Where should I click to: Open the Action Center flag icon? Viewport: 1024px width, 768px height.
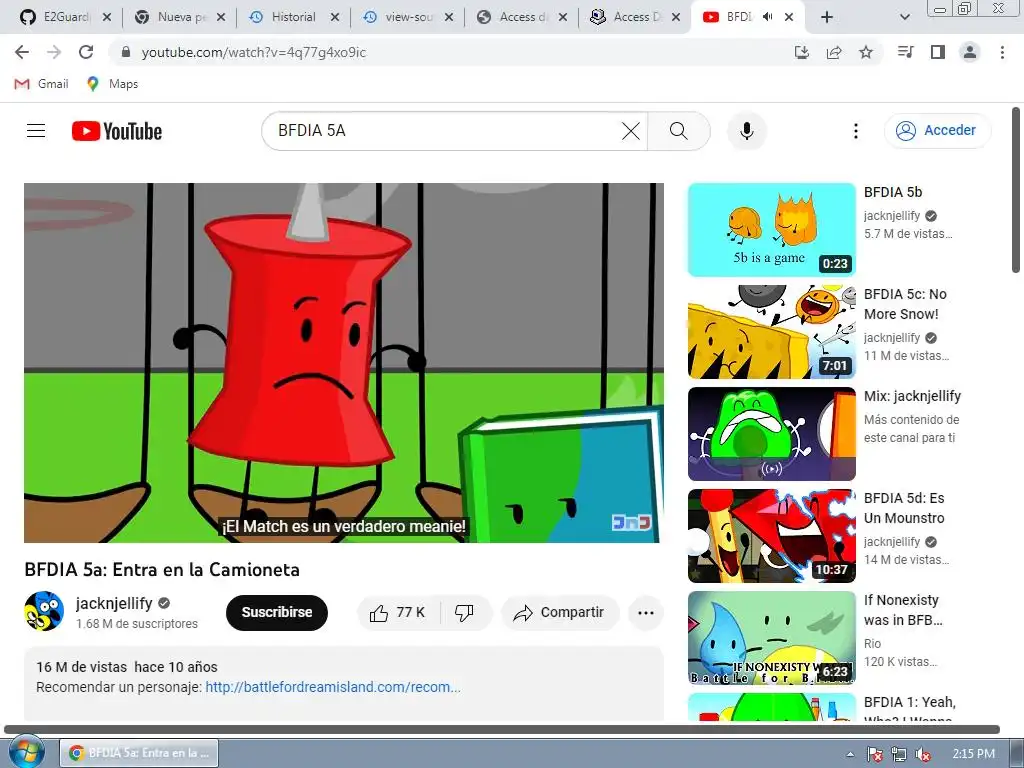pos(874,754)
